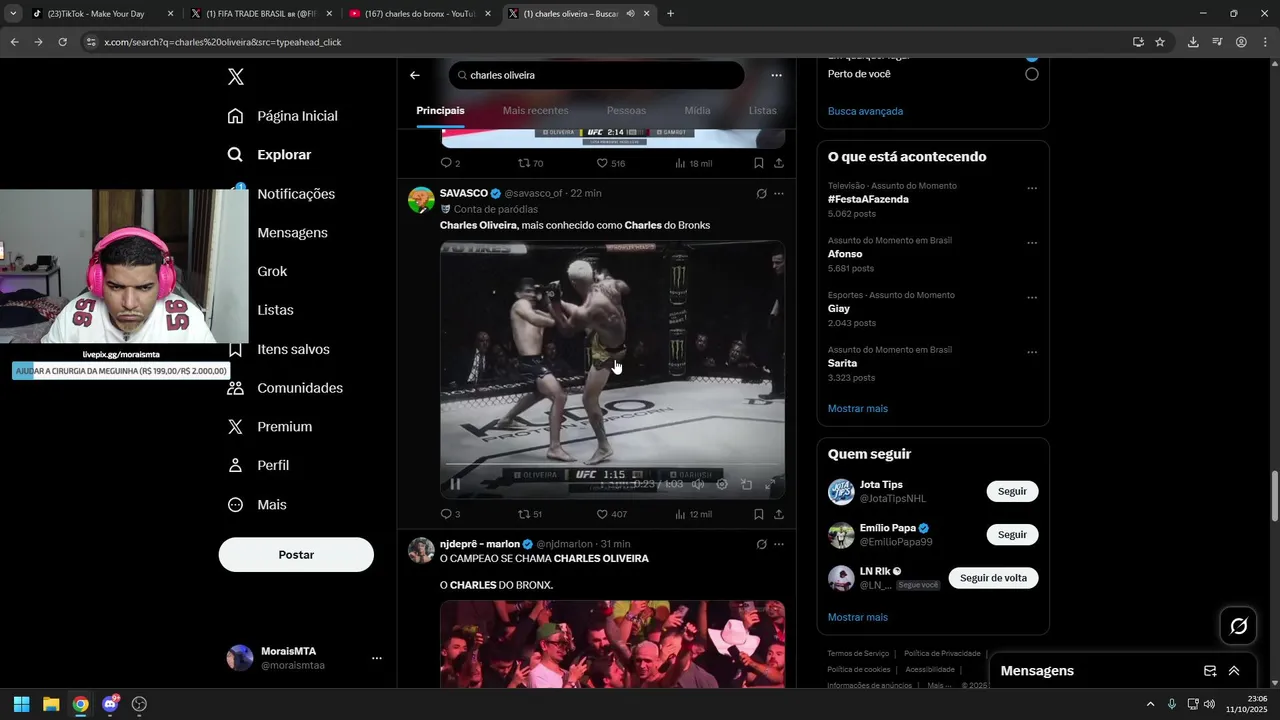Click the back arrow beside search box
Image resolution: width=1280 pixels, height=720 pixels.
tap(415, 75)
